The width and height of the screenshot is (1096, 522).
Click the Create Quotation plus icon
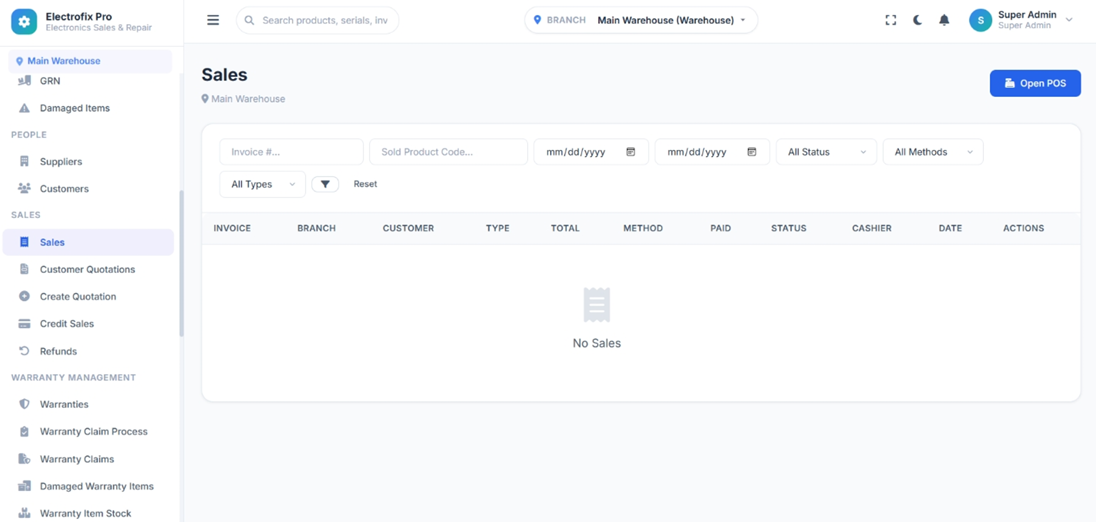click(x=24, y=296)
